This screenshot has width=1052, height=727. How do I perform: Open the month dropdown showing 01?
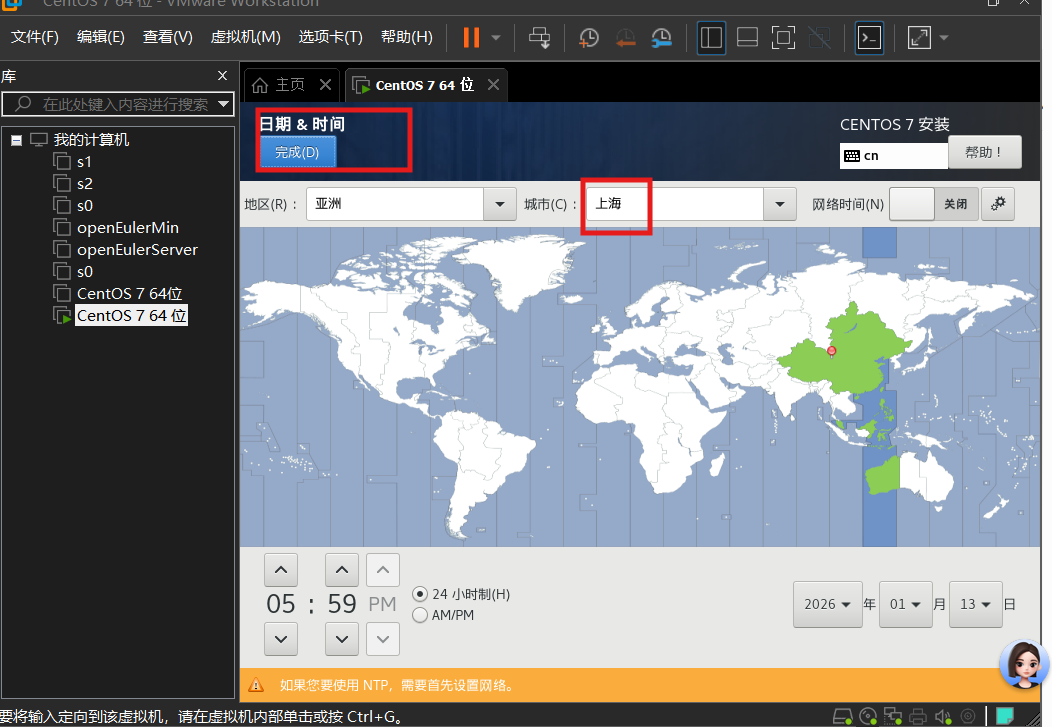[x=906, y=604]
